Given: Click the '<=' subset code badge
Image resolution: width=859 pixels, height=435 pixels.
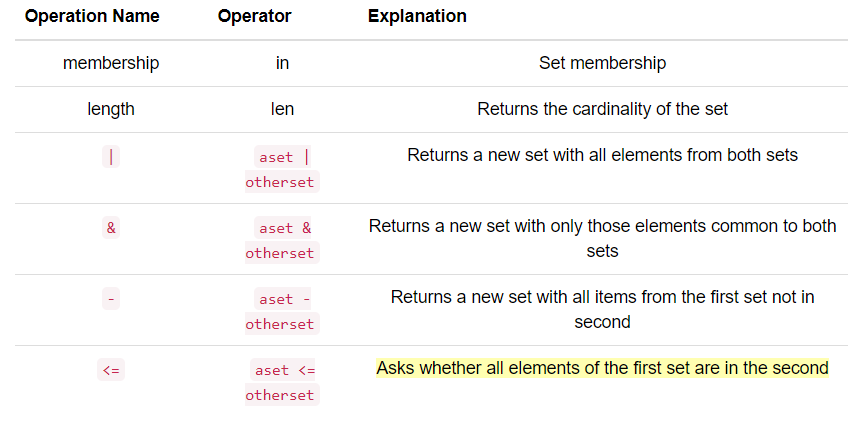Looking at the screenshot, I should (111, 370).
